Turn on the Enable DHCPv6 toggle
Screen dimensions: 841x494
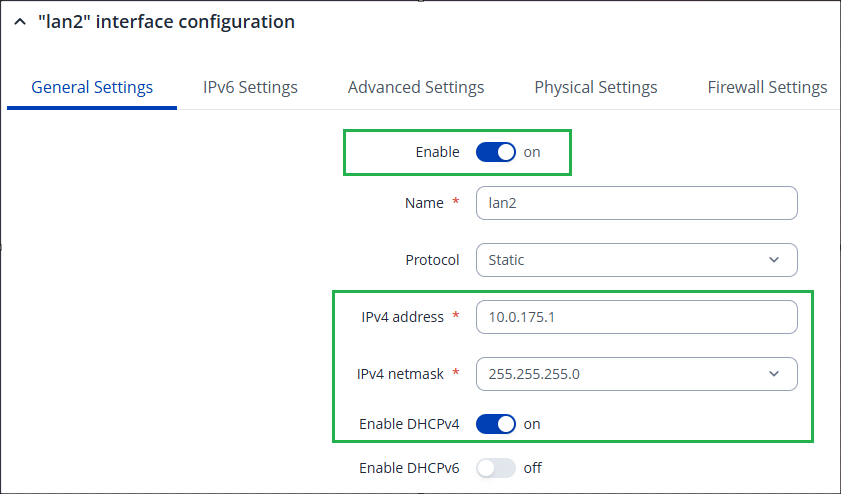495,468
